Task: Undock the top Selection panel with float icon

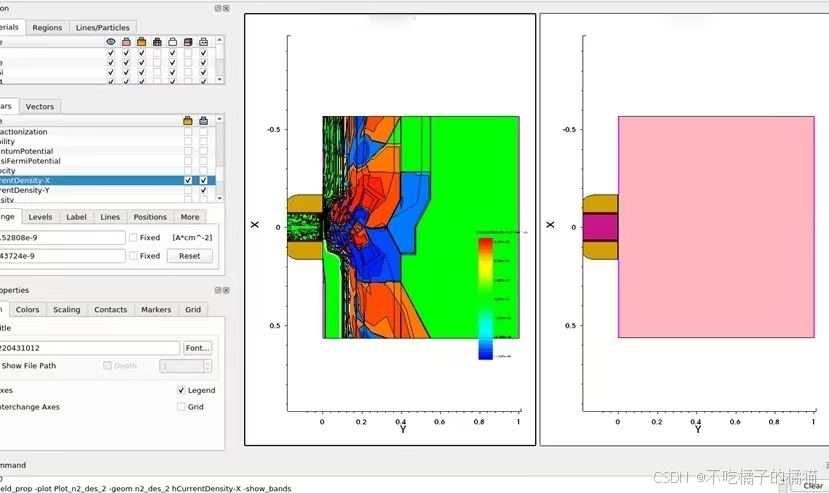Action: coord(218,8)
